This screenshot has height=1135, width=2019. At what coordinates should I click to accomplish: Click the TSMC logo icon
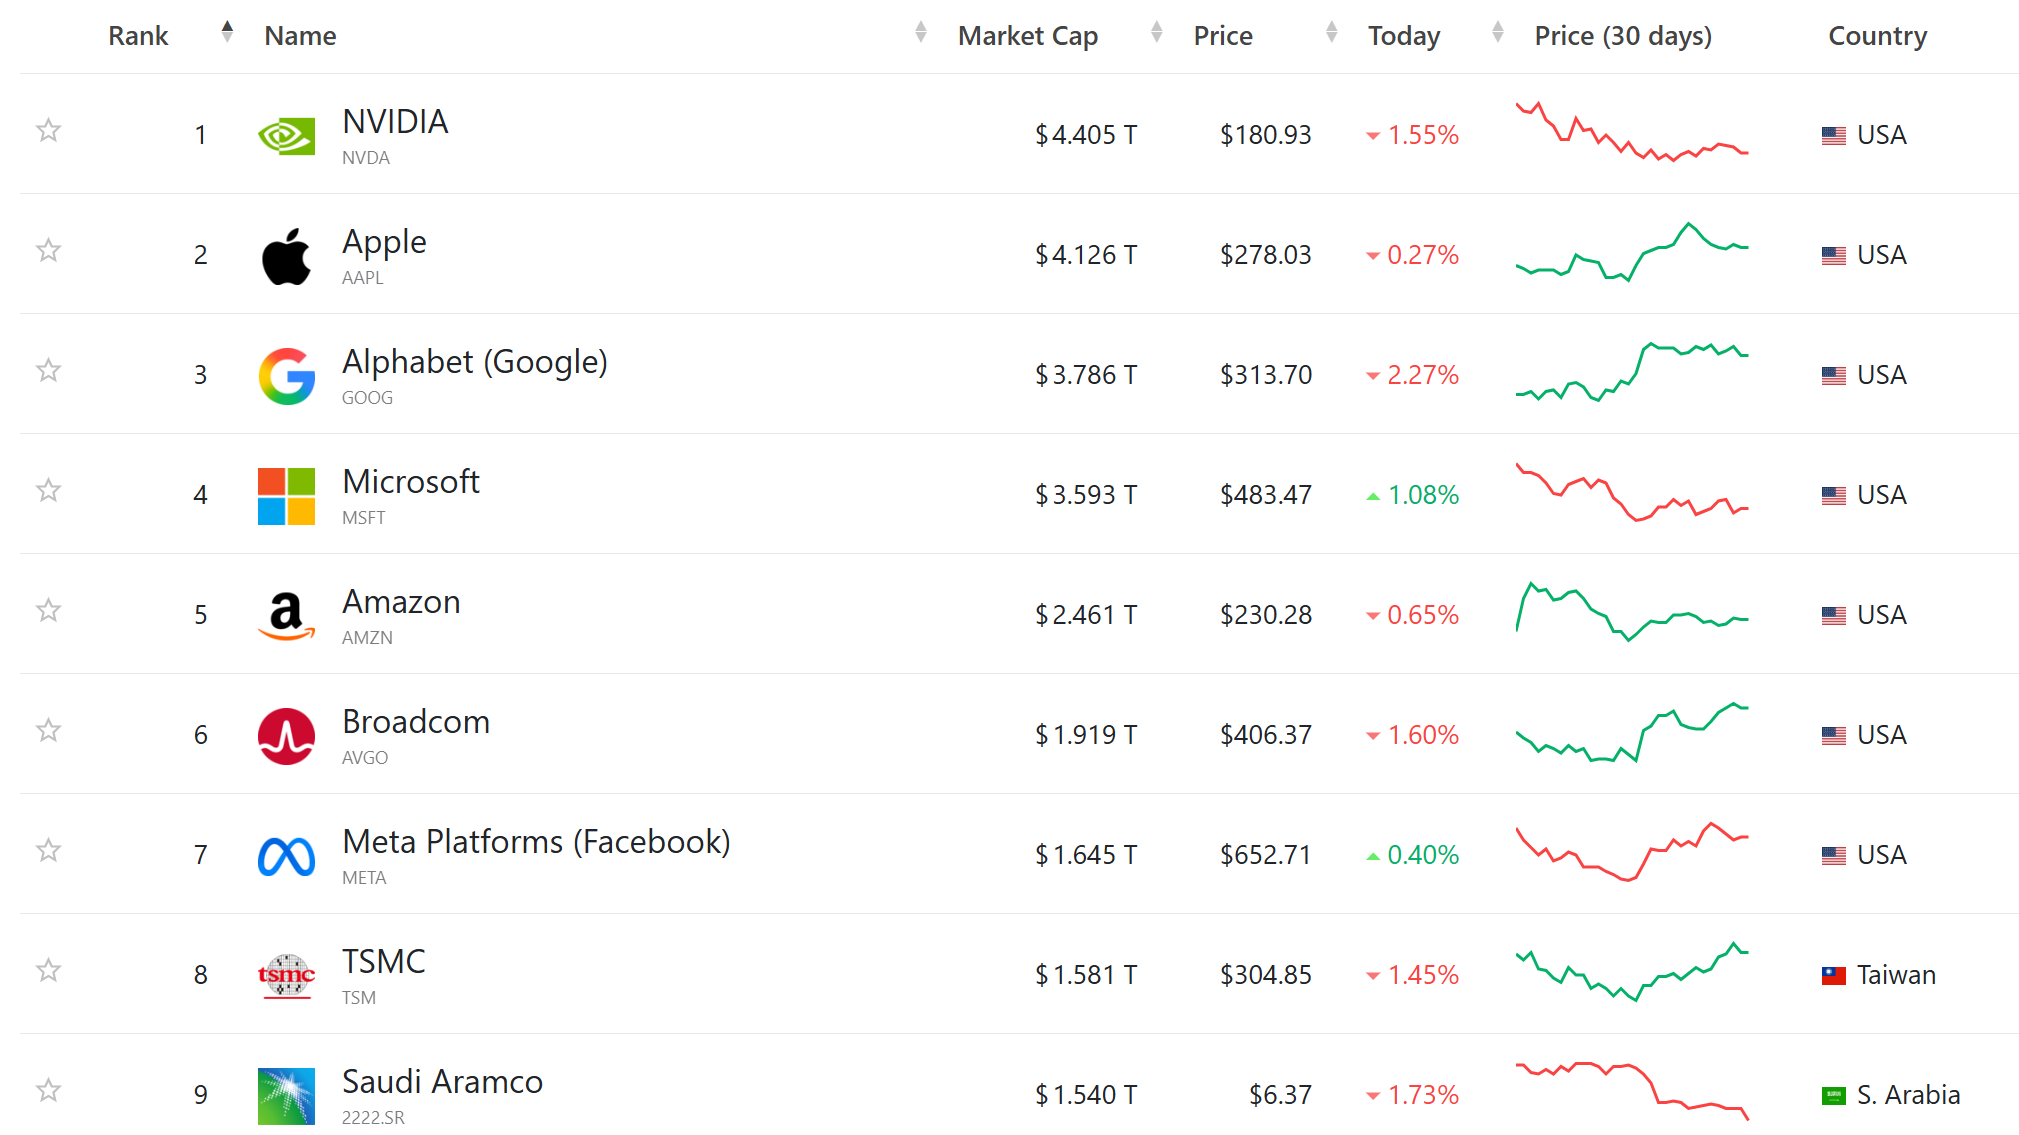[x=286, y=976]
